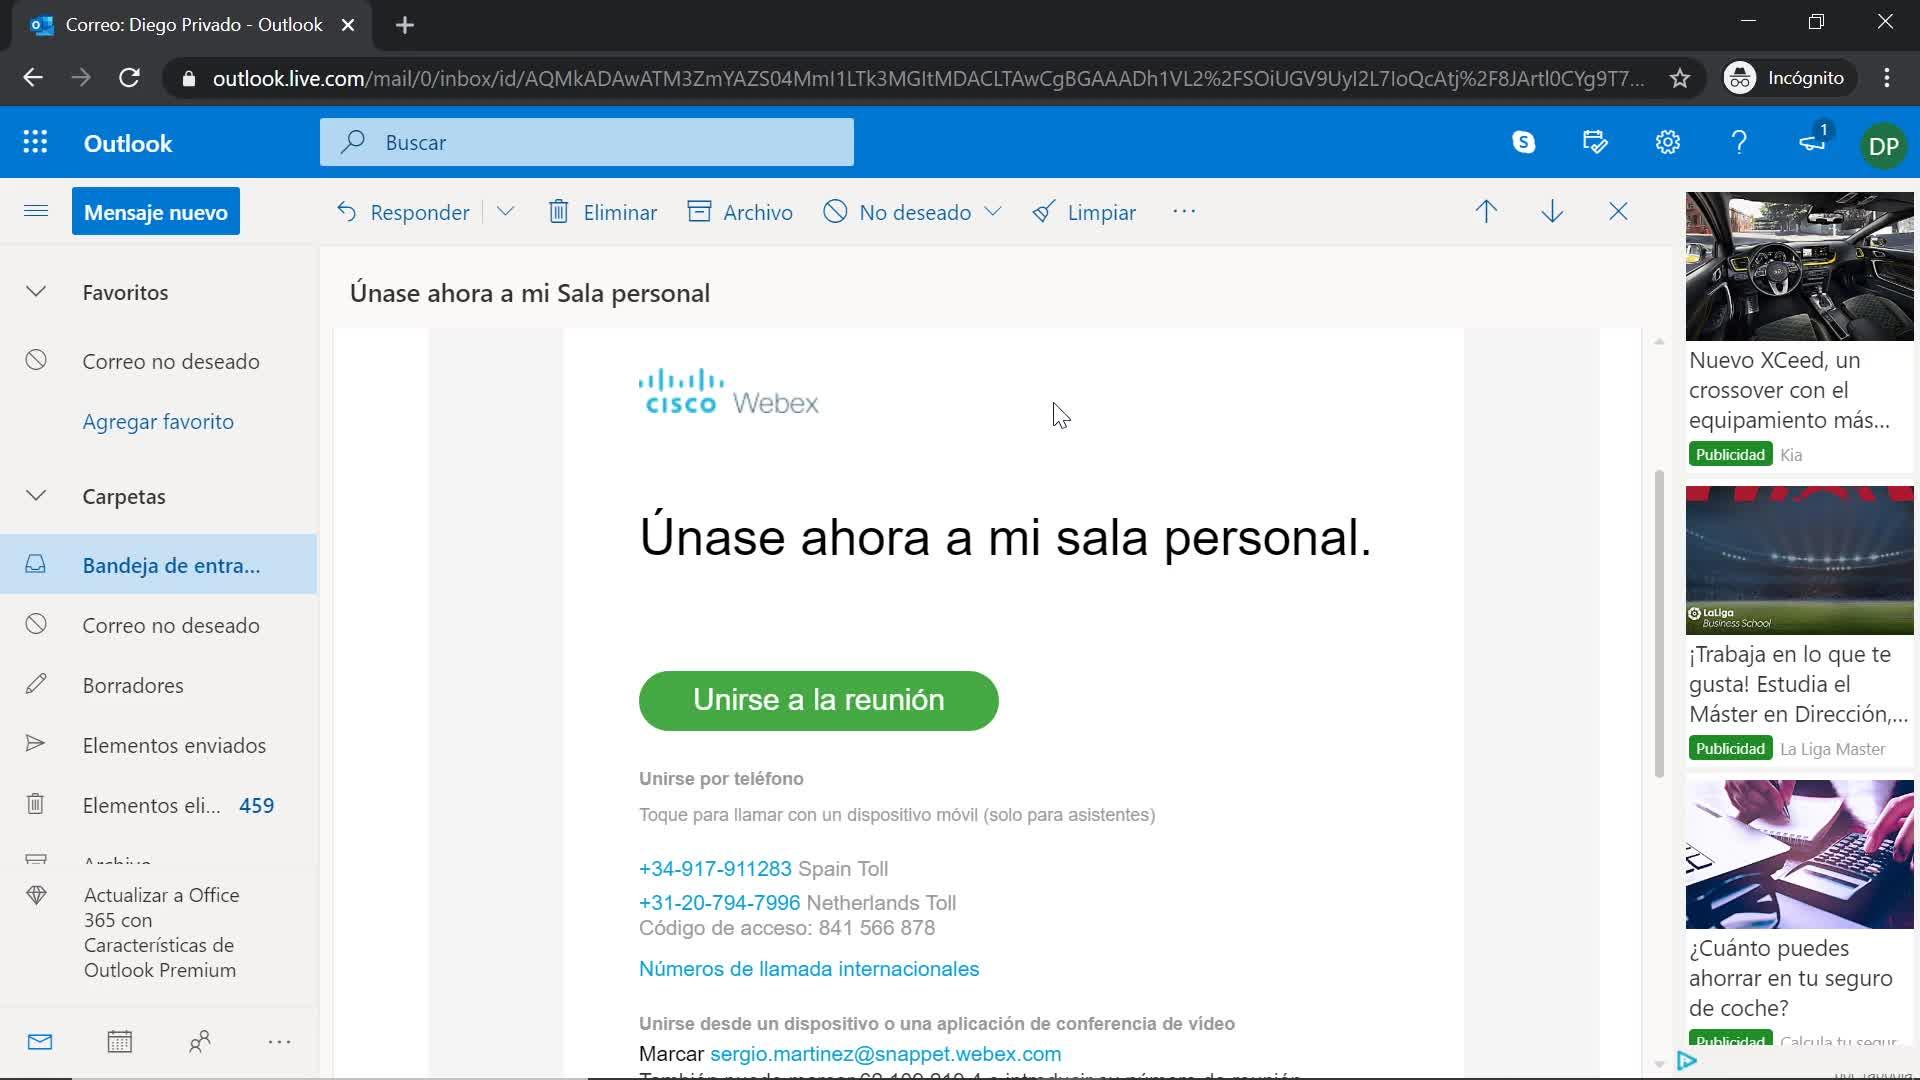
Task: Bookmark this page with the star icon
Action: [x=1680, y=78]
